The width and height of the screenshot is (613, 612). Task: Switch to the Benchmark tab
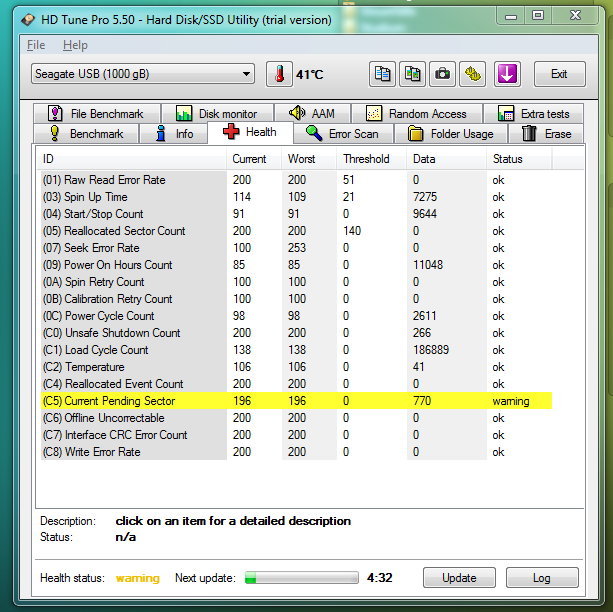(86, 134)
